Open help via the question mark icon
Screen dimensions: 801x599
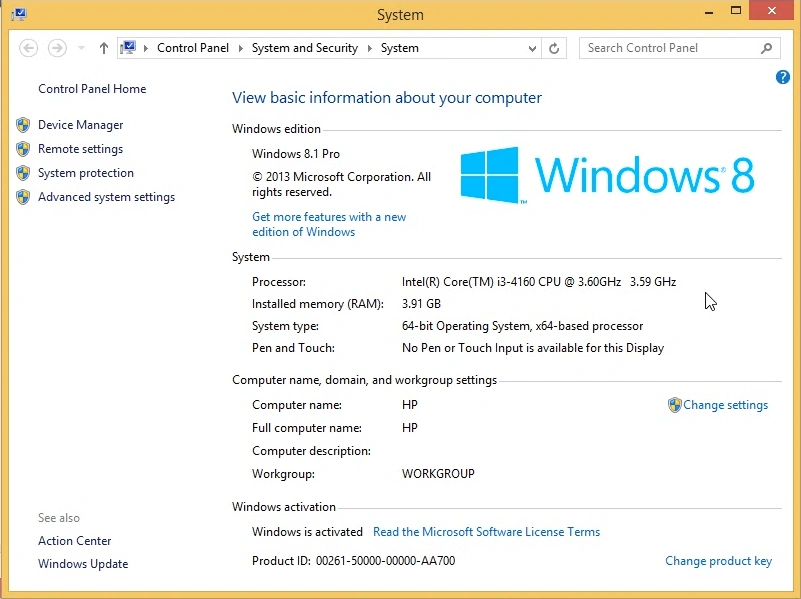click(783, 77)
